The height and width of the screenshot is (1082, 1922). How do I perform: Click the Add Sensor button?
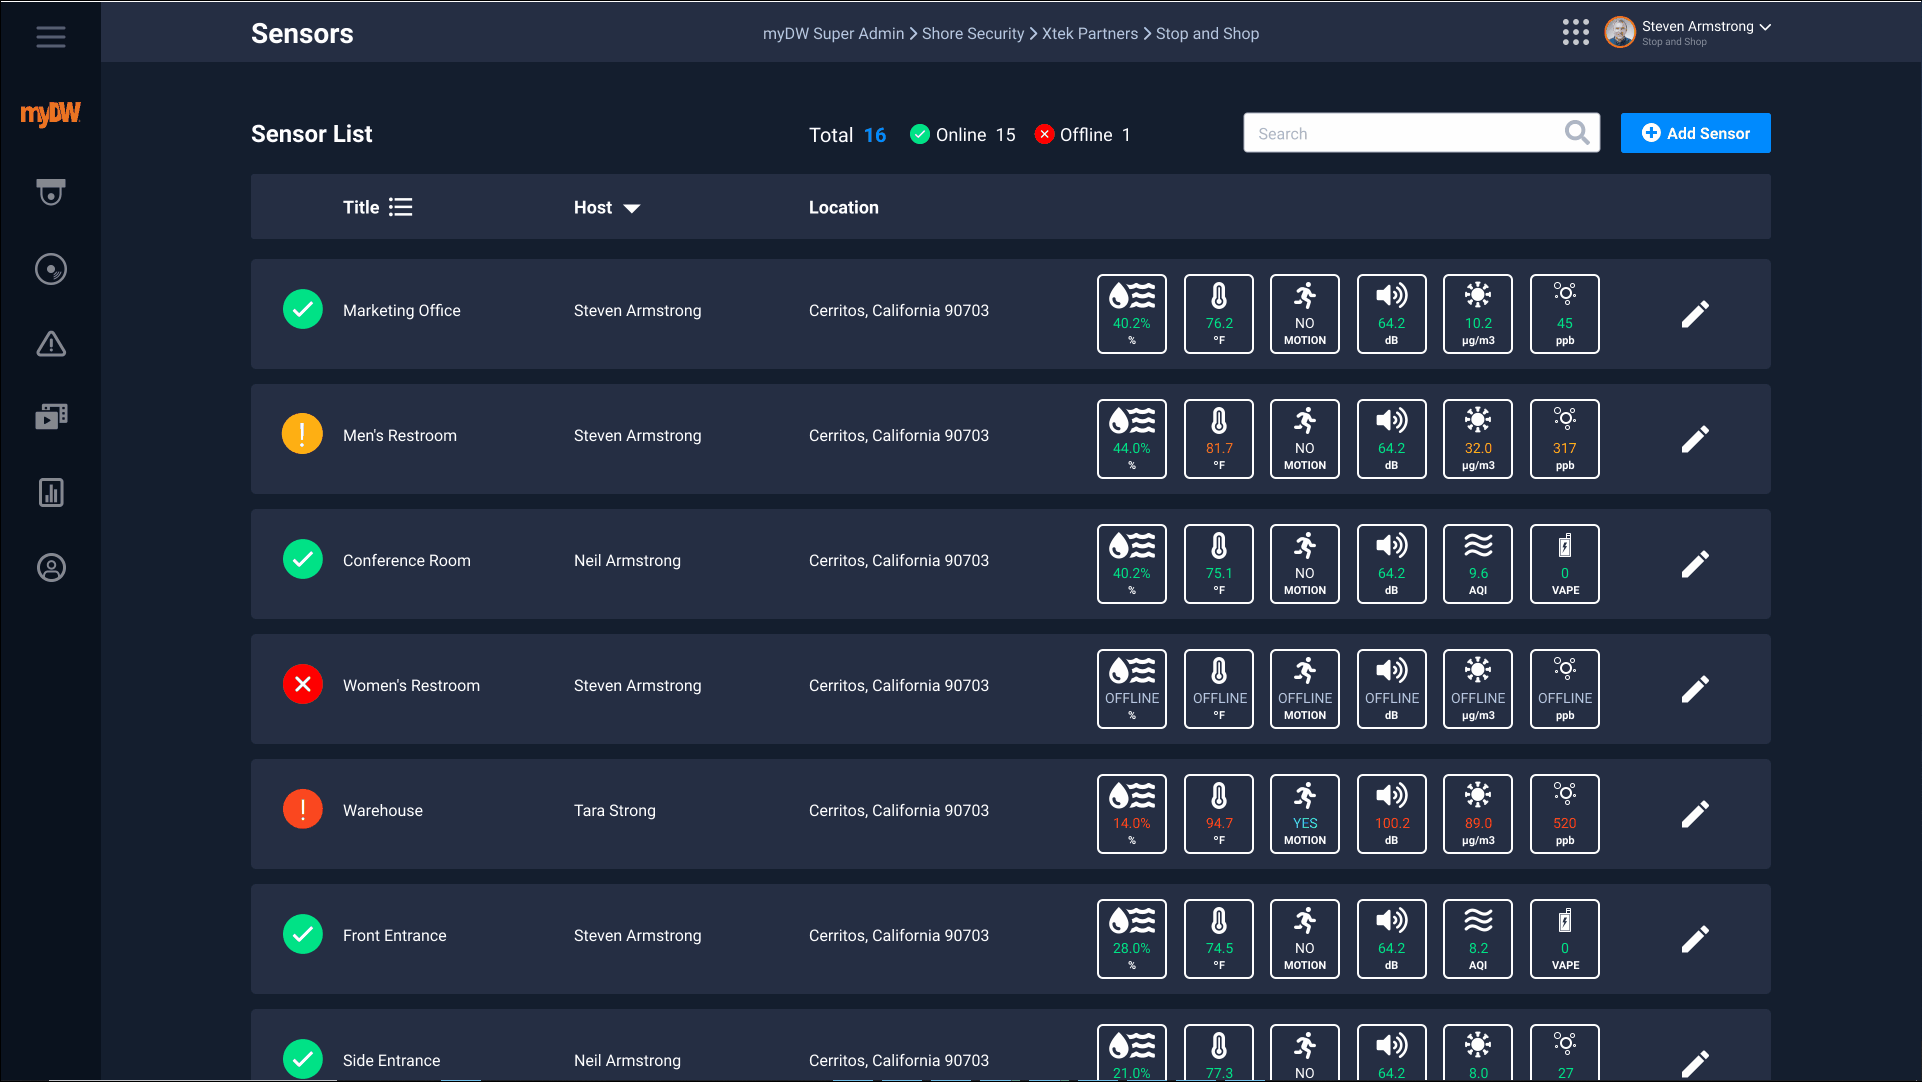pyautogui.click(x=1694, y=133)
